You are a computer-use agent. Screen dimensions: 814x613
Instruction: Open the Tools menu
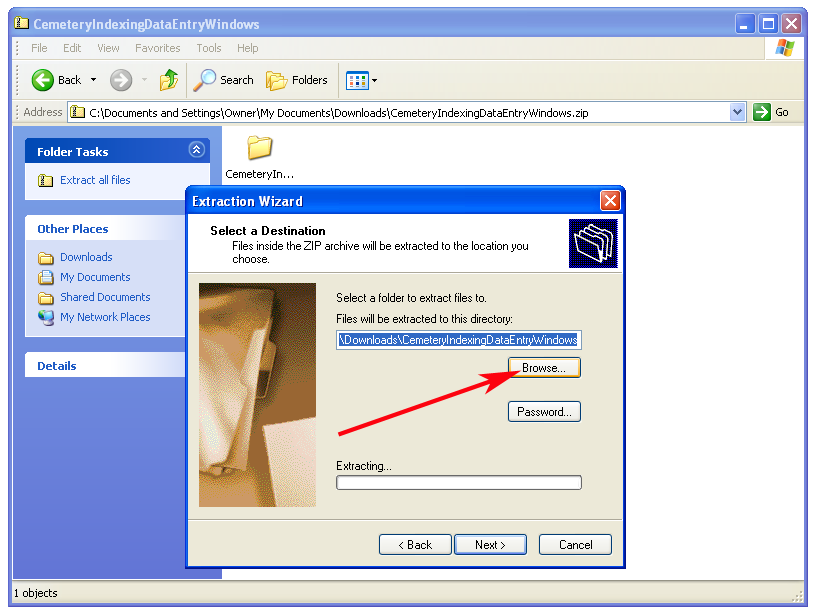pyautogui.click(x=209, y=48)
